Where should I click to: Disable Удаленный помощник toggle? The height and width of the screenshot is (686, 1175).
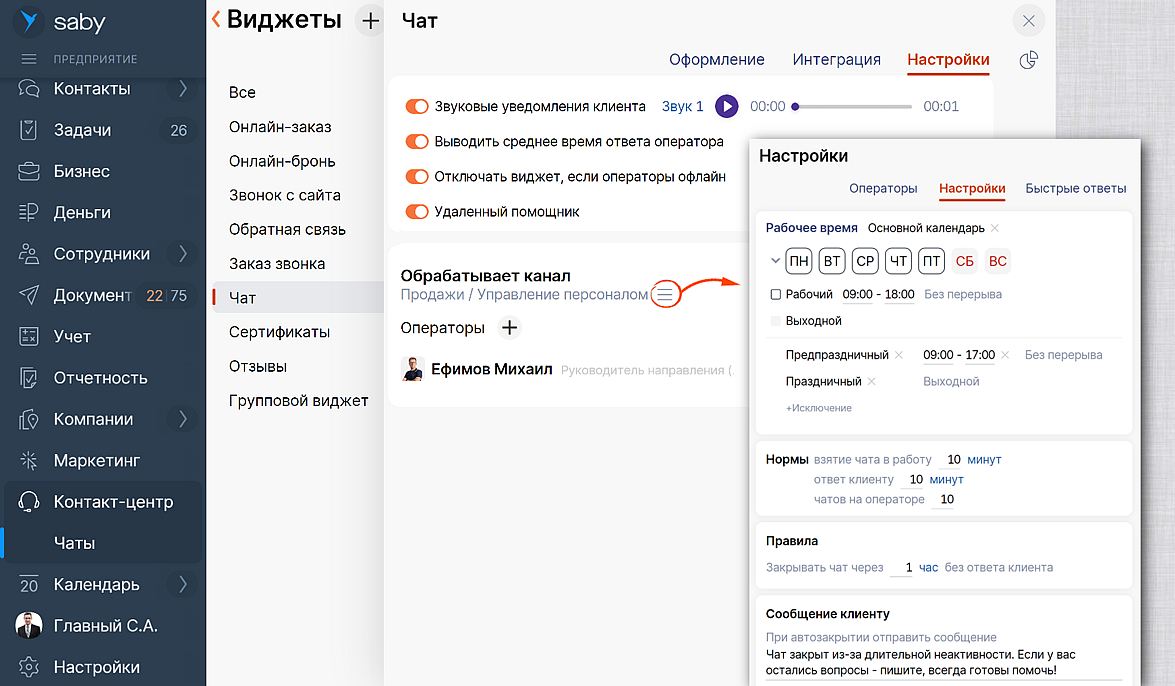417,212
